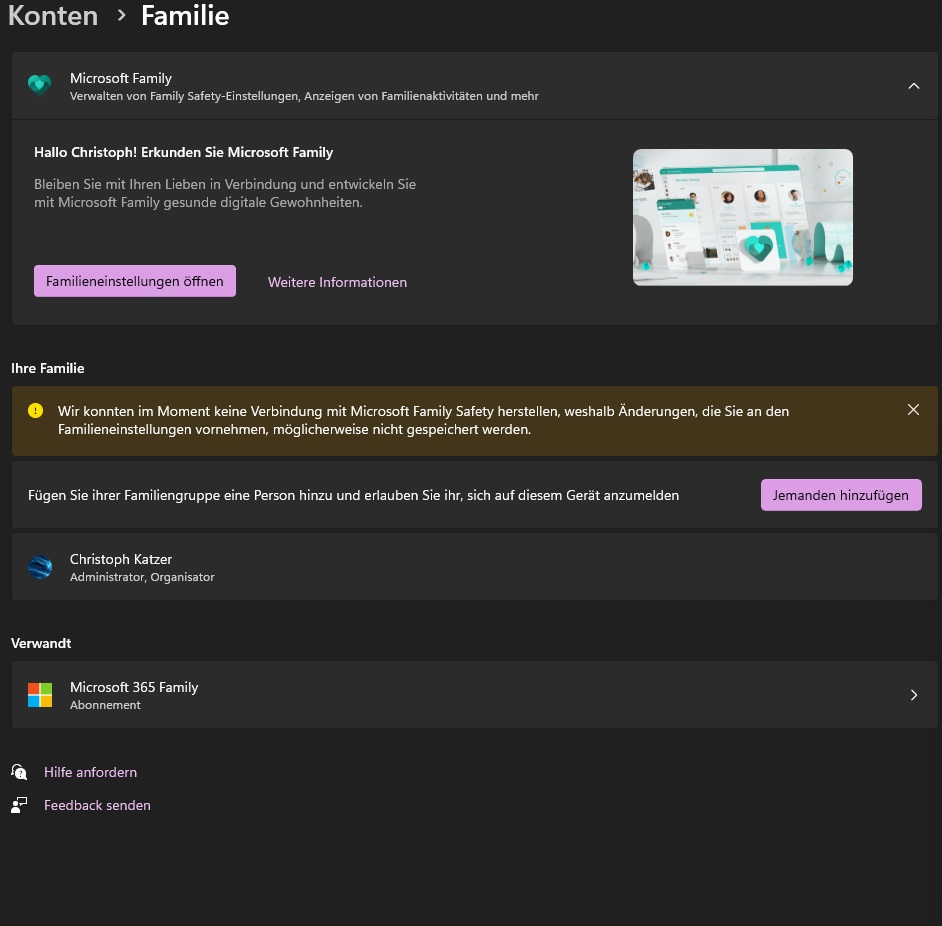Click the Jemanden hinzufügen button

pos(840,494)
